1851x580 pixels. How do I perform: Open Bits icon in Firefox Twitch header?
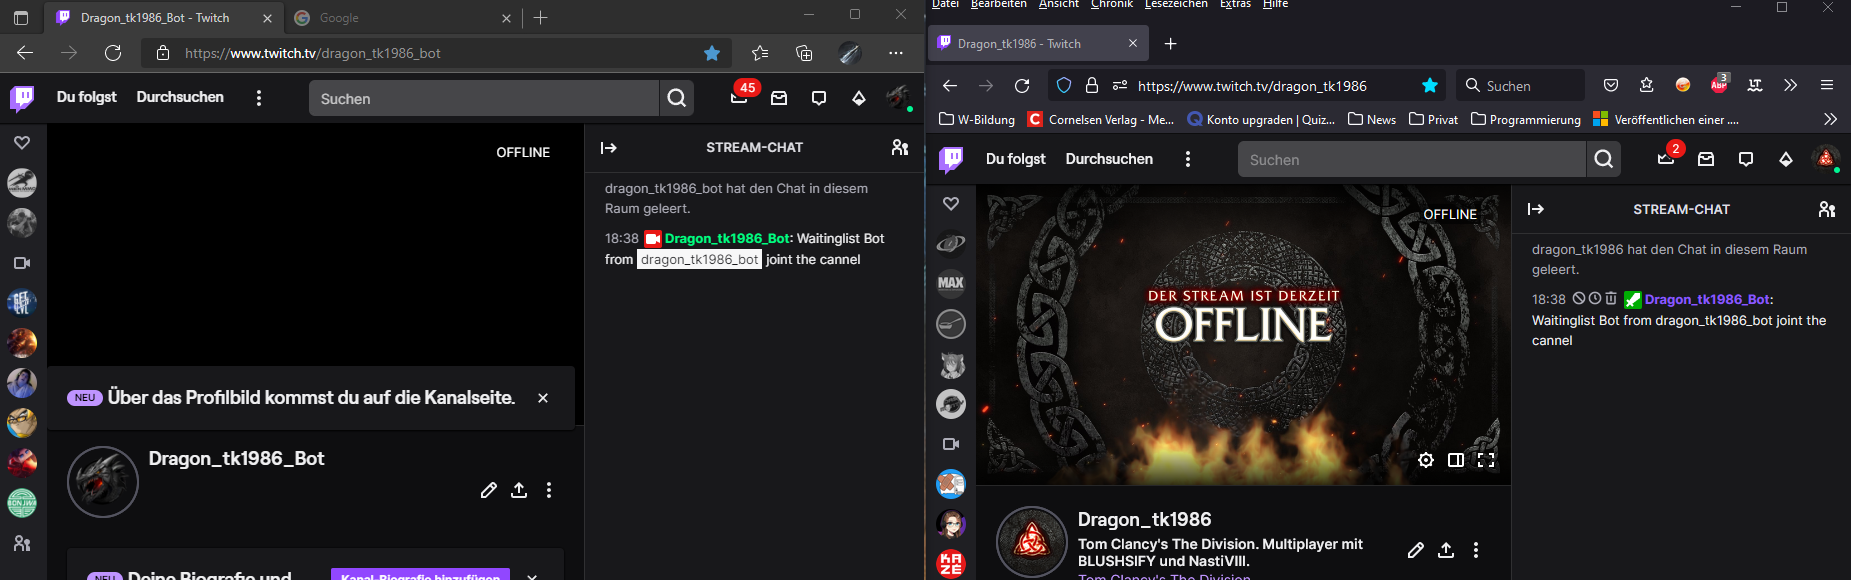click(x=1786, y=159)
